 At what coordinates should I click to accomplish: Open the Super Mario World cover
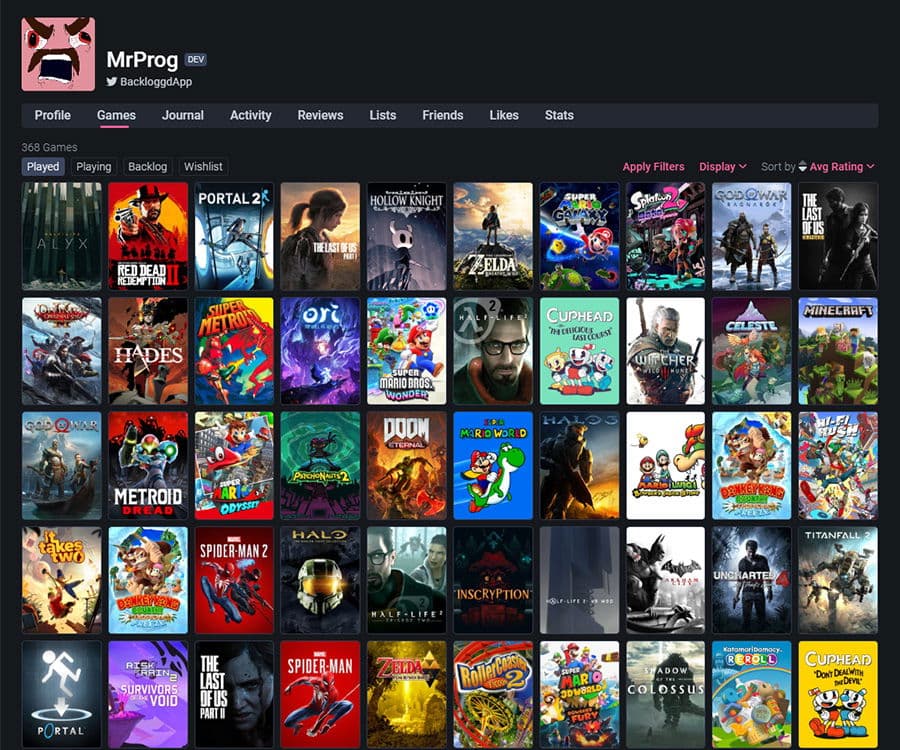pyautogui.click(x=493, y=466)
